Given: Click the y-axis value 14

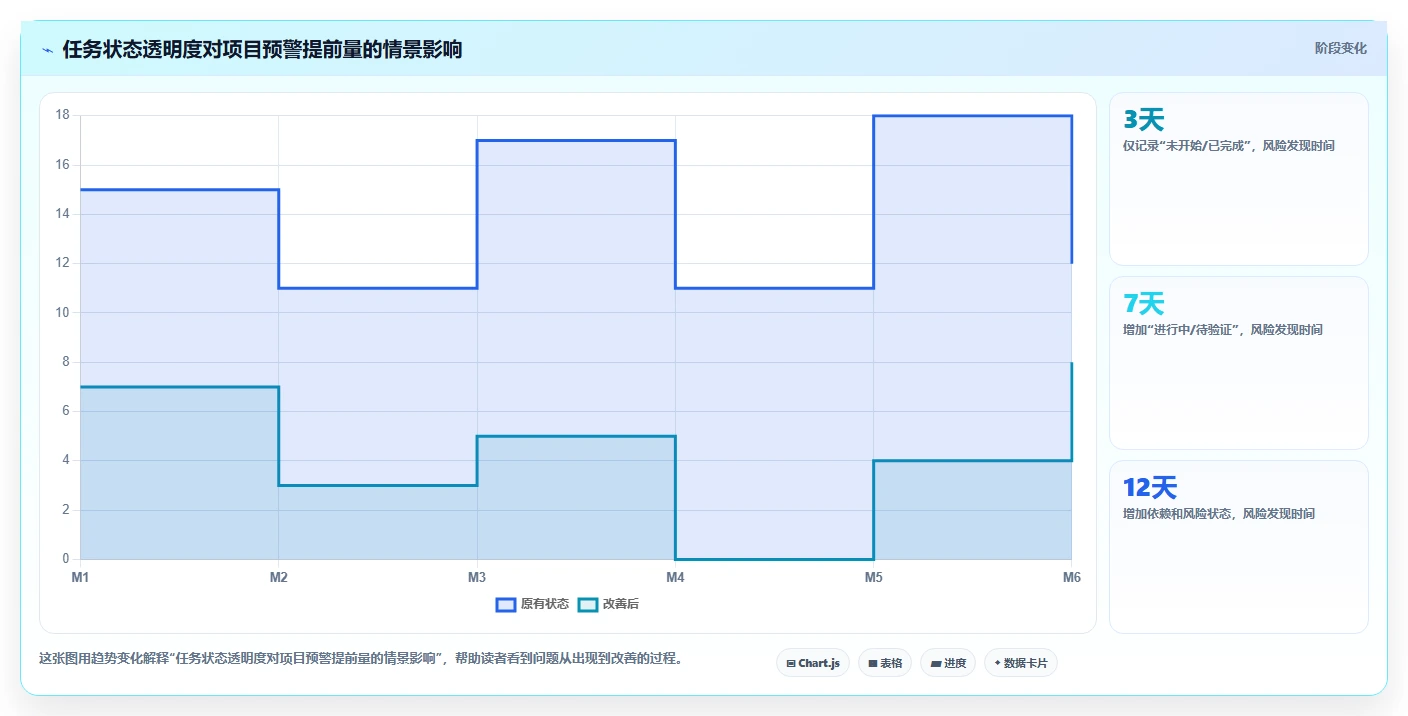Looking at the screenshot, I should 62,214.
